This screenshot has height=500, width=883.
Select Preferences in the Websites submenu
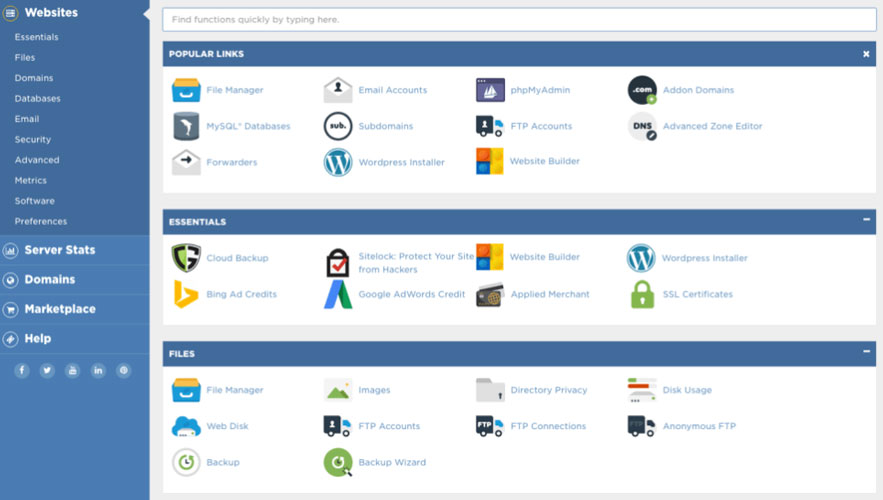coord(41,221)
